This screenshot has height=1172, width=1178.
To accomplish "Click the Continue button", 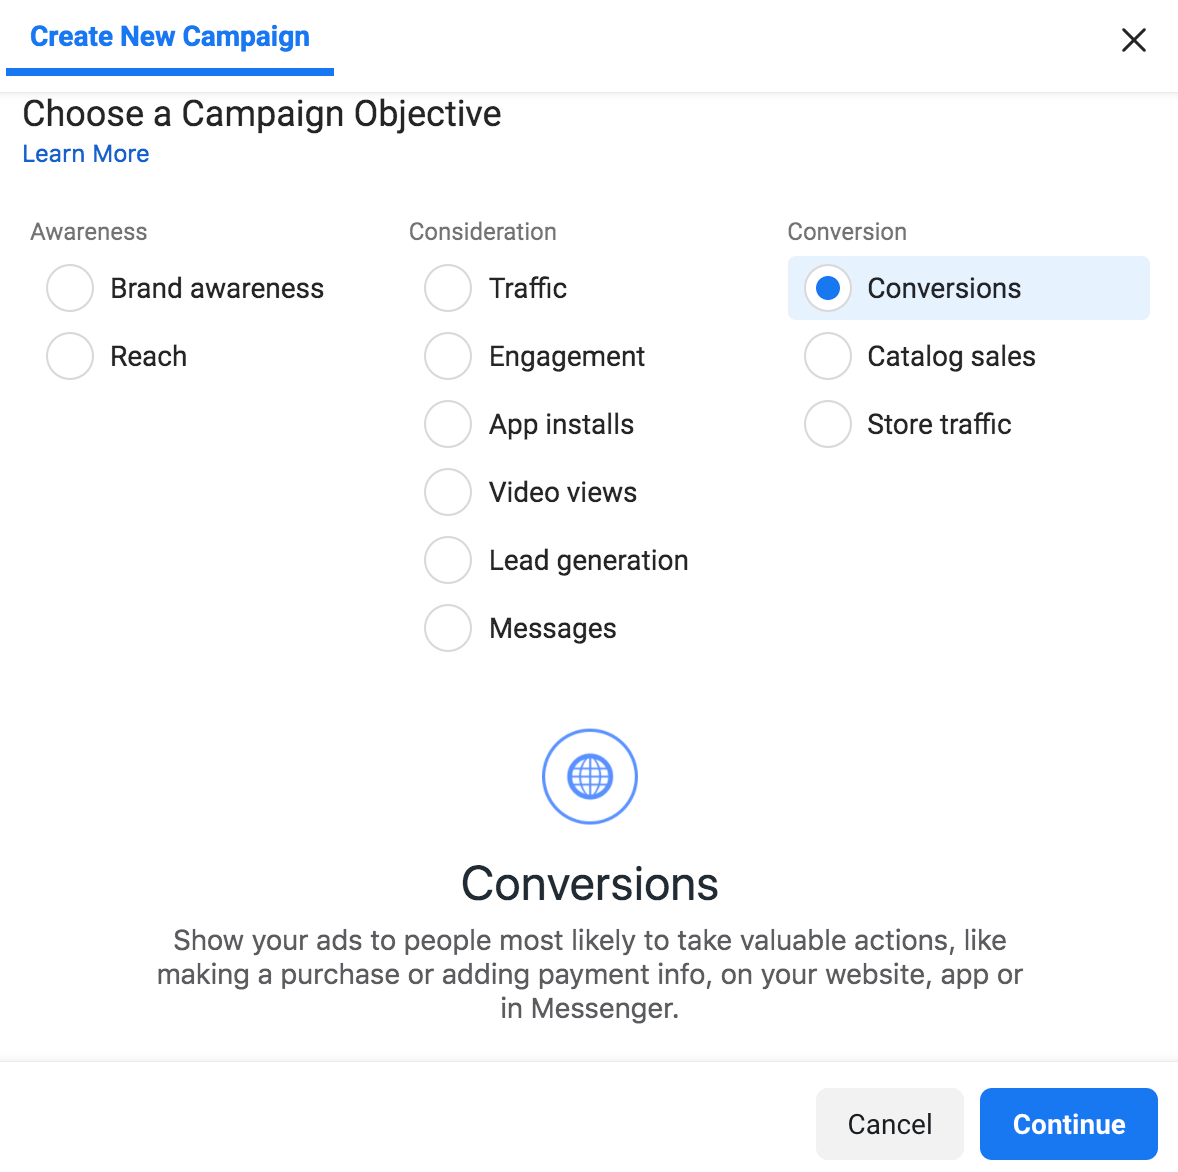I will (1068, 1124).
